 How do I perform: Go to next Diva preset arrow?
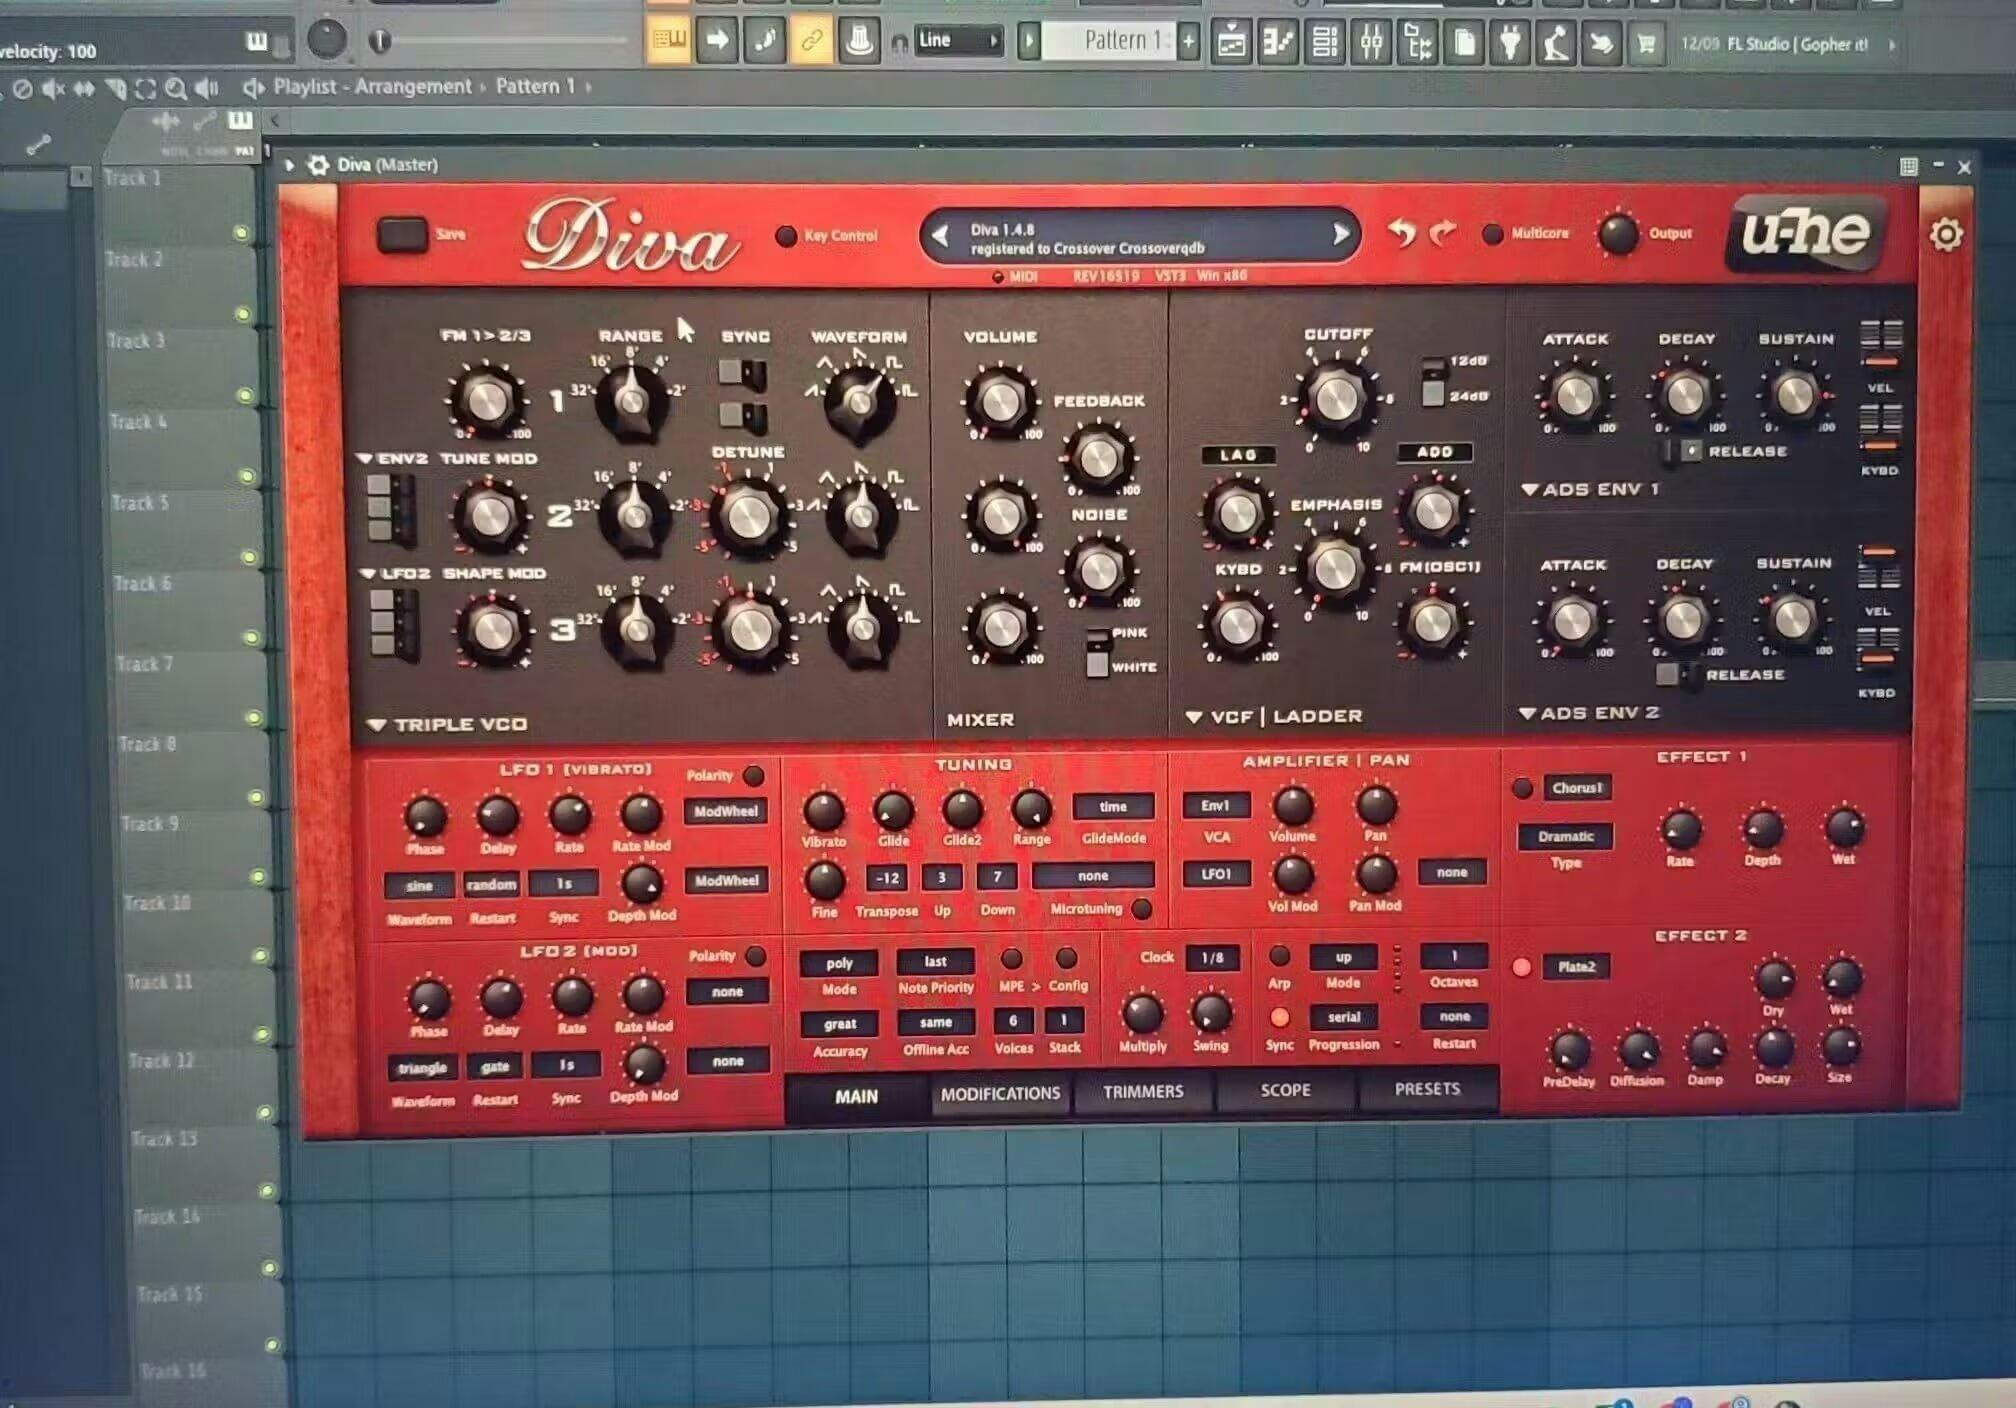pyautogui.click(x=1340, y=235)
